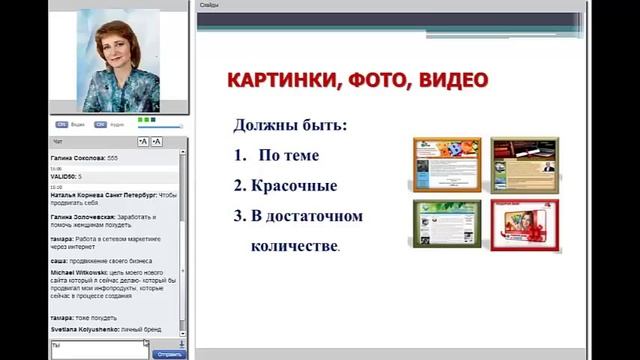Toggle the Аудио ON switch
This screenshot has width=640, height=360.
(100, 124)
